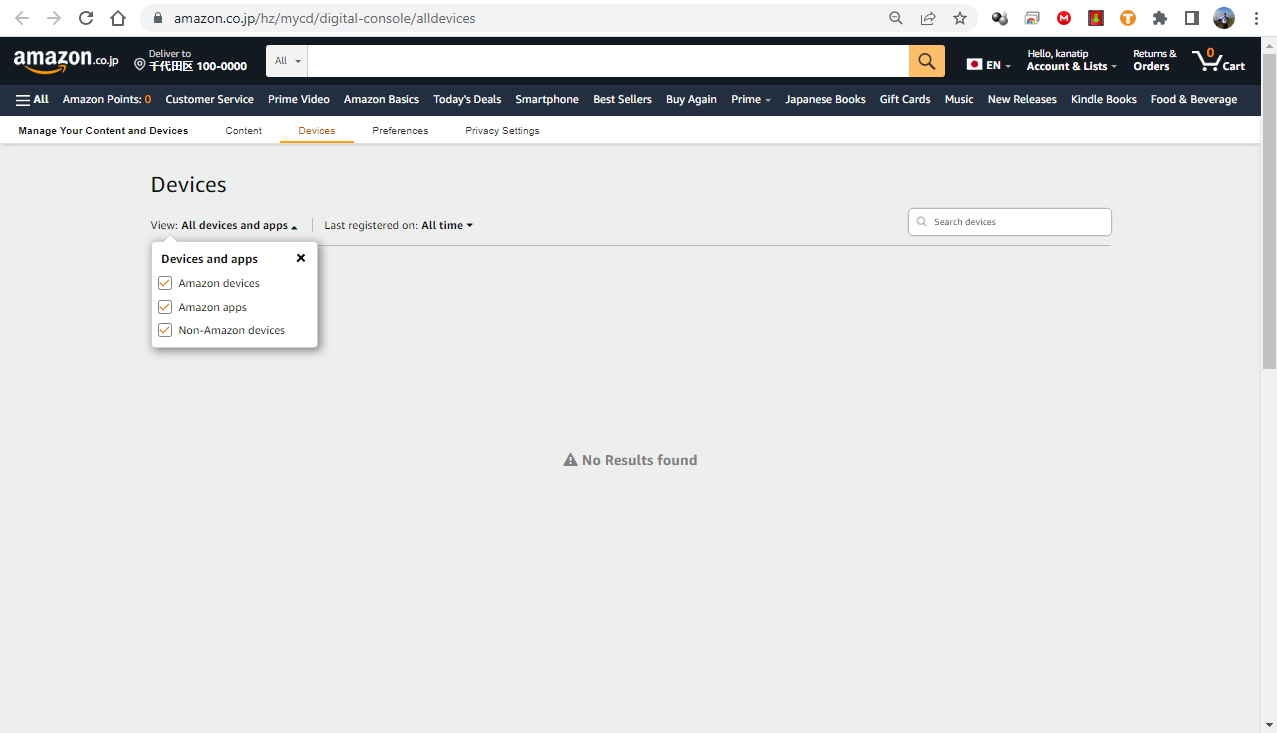Open Customer Service link
The image size is (1277, 733).
209,99
